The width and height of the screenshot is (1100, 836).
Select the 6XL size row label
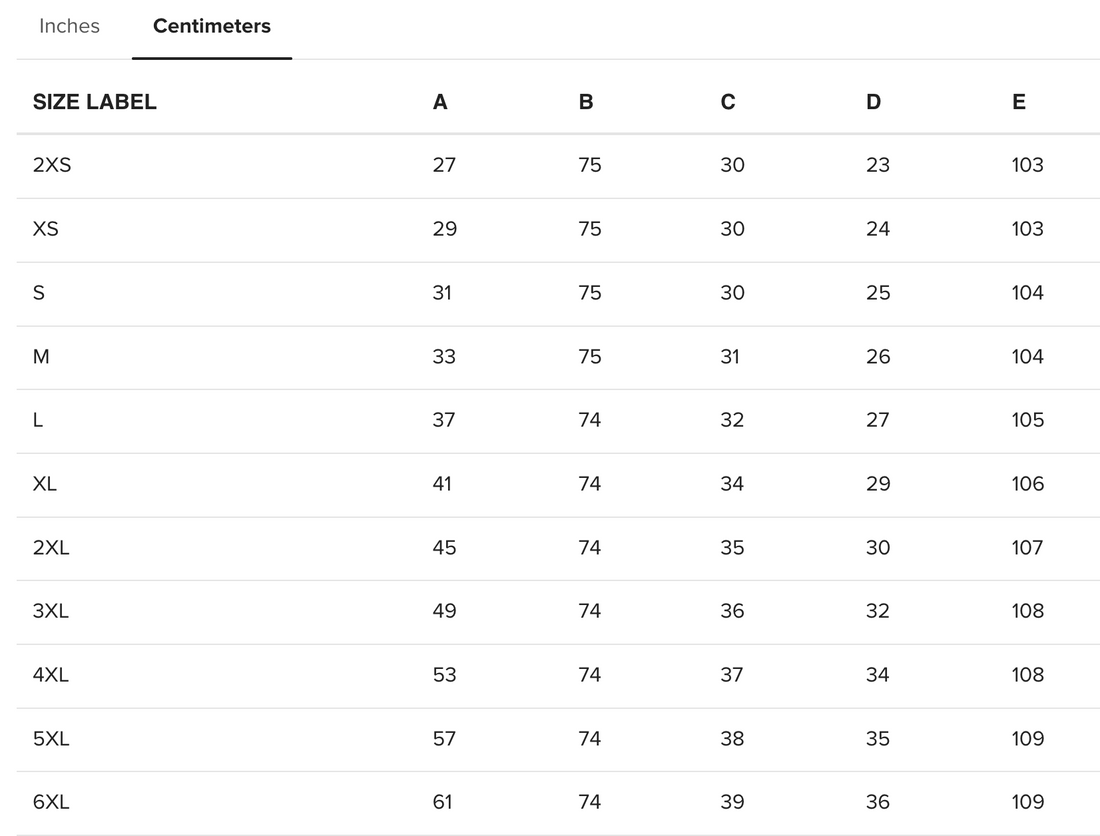point(51,802)
